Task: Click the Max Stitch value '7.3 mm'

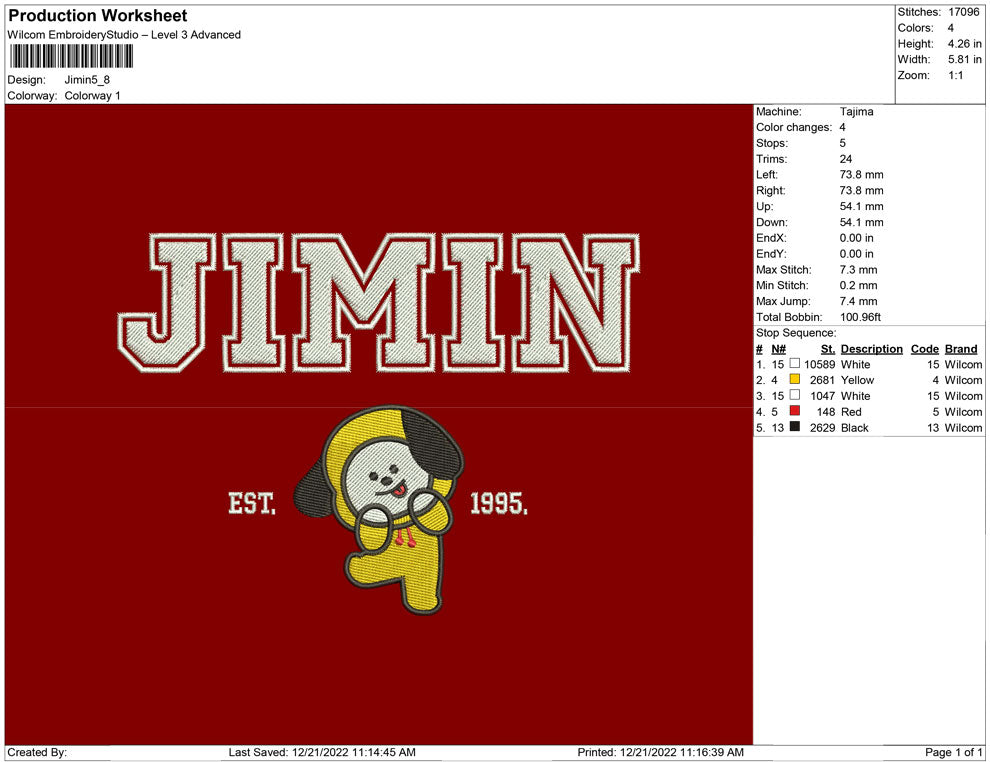Action: pyautogui.click(x=859, y=270)
